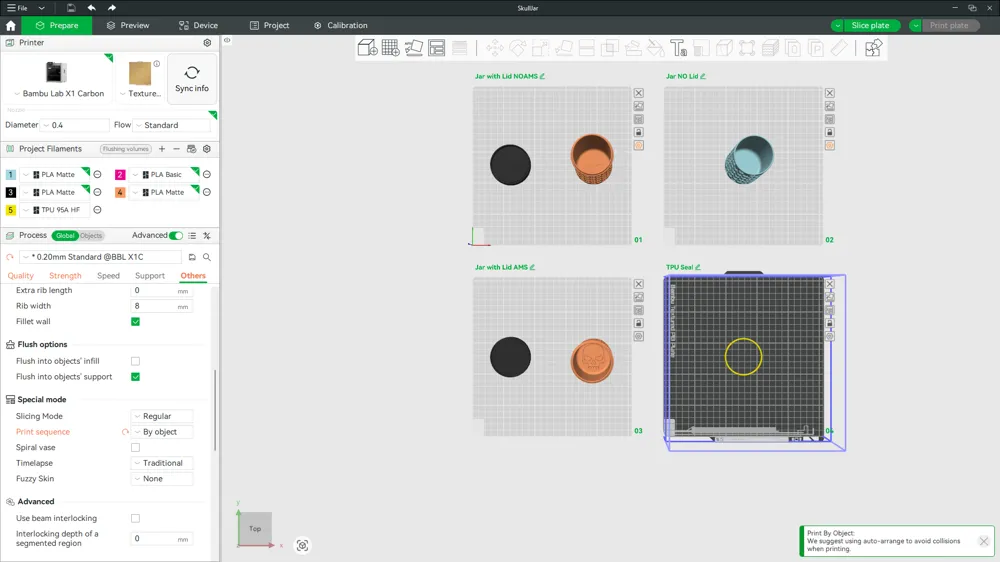Open Project Filaments settings gear
The height and width of the screenshot is (562, 1000).
(x=207, y=149)
